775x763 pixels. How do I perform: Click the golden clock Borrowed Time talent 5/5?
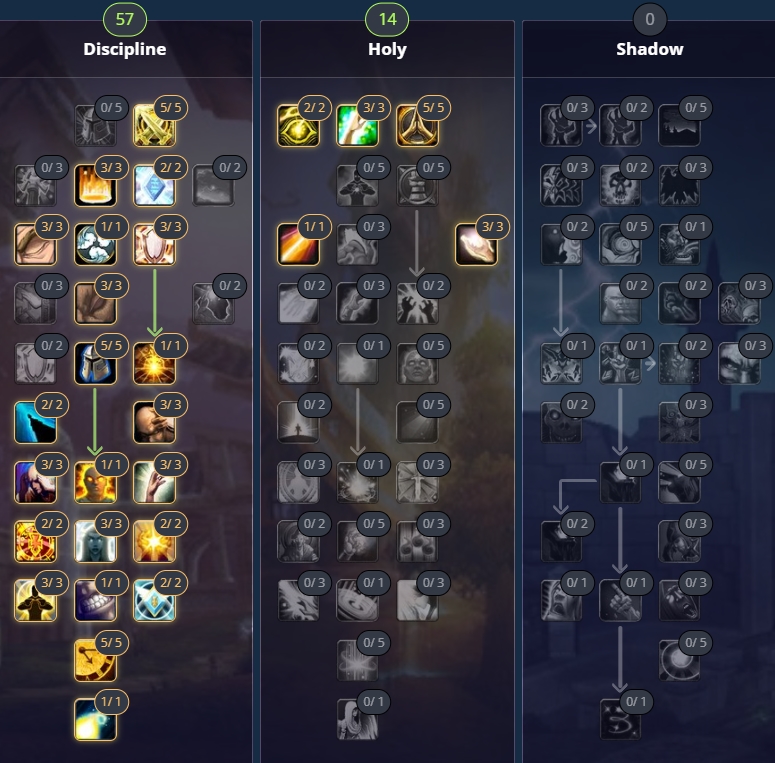pos(95,660)
